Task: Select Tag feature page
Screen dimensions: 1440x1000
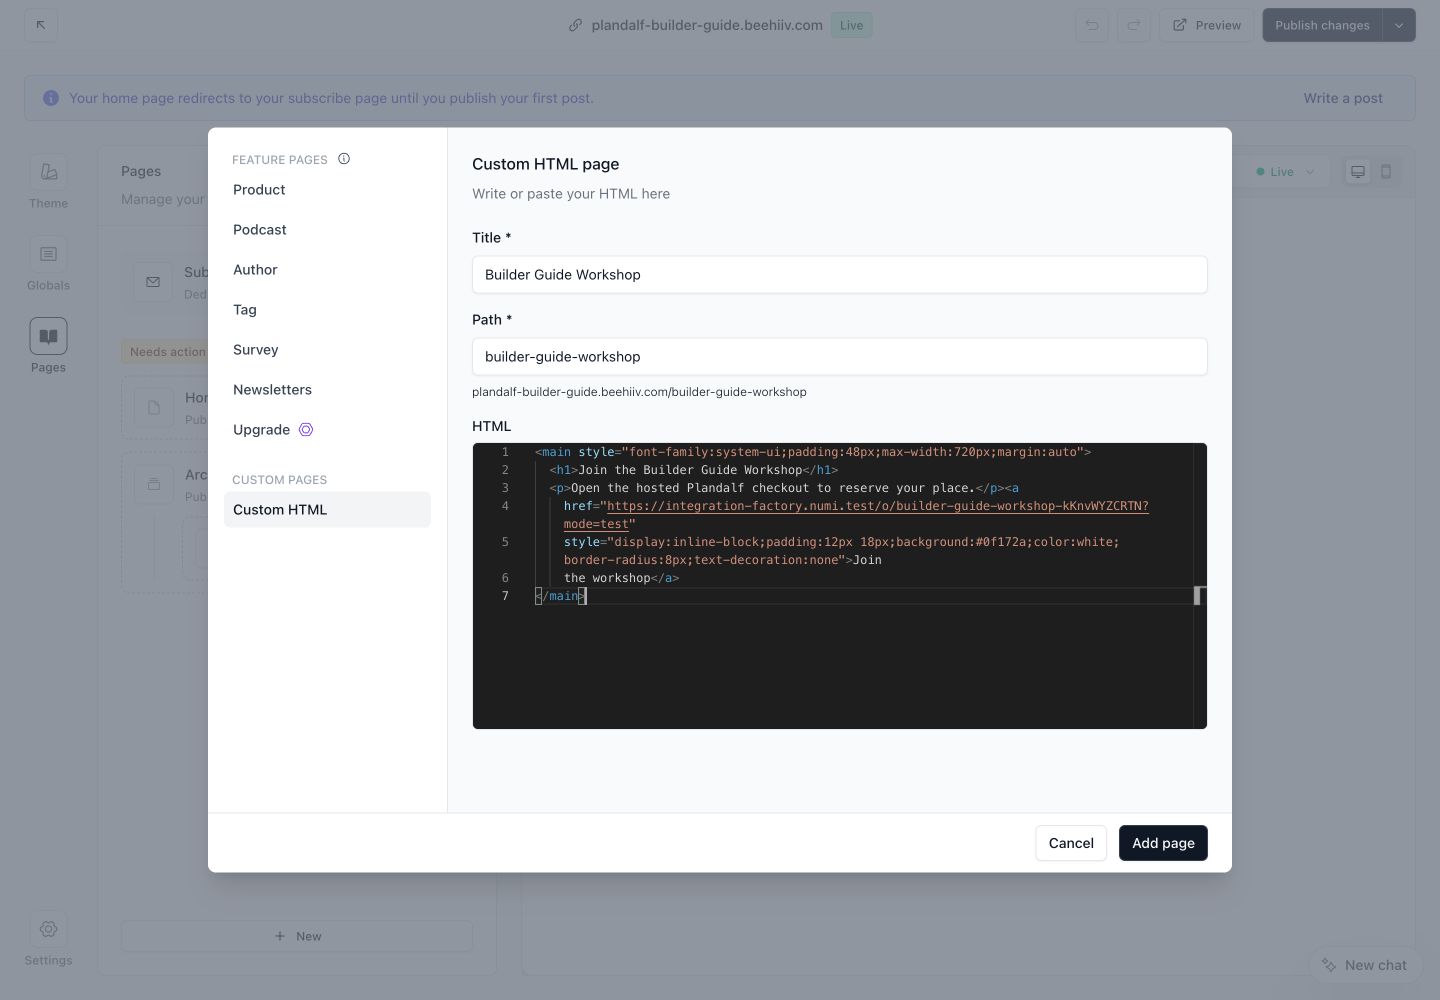Action: click(327, 310)
